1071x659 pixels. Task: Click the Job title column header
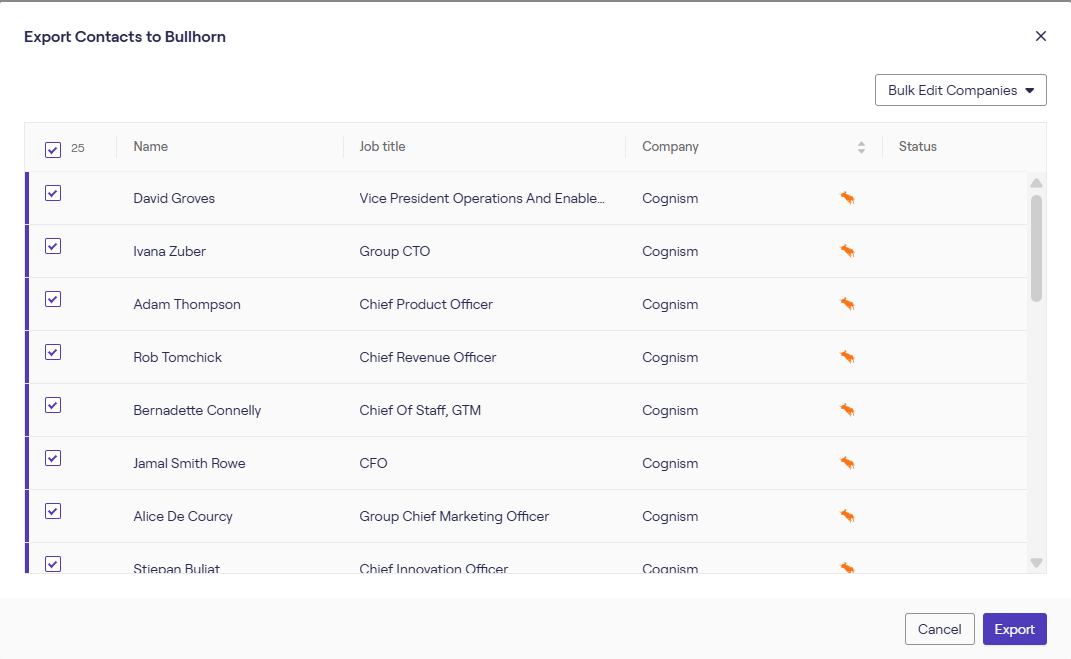tap(382, 147)
